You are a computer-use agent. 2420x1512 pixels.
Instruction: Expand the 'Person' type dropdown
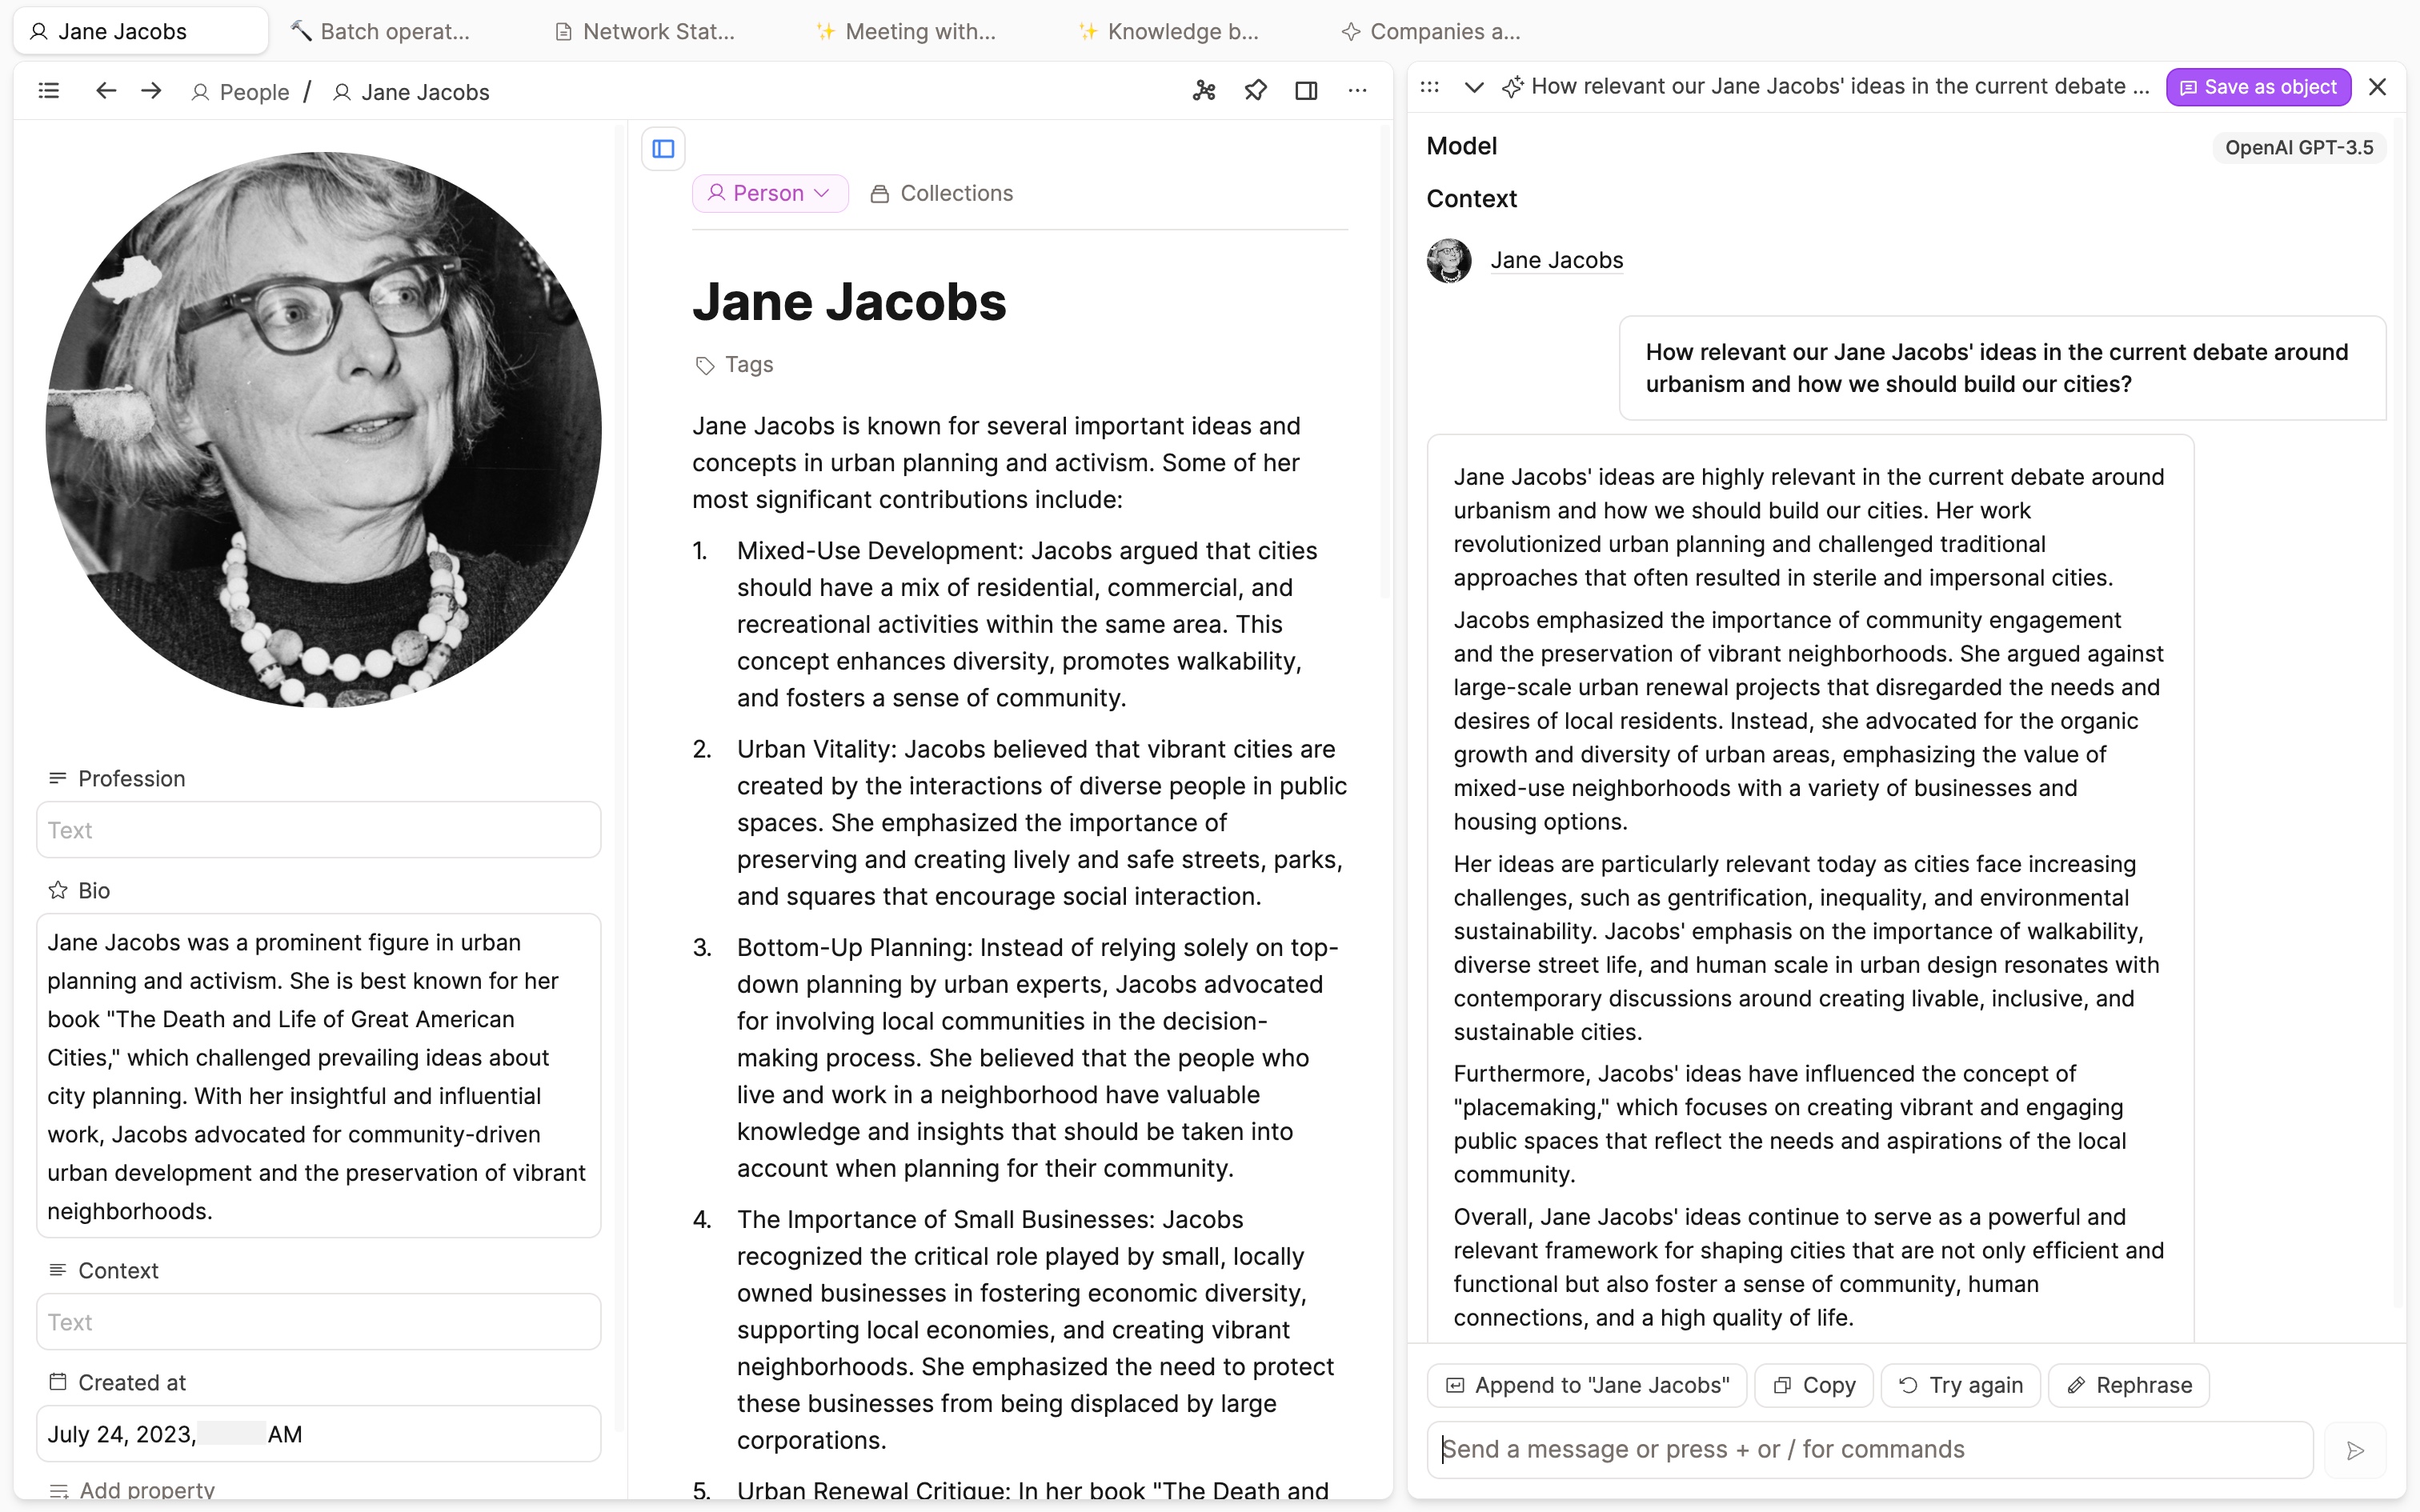[770, 194]
